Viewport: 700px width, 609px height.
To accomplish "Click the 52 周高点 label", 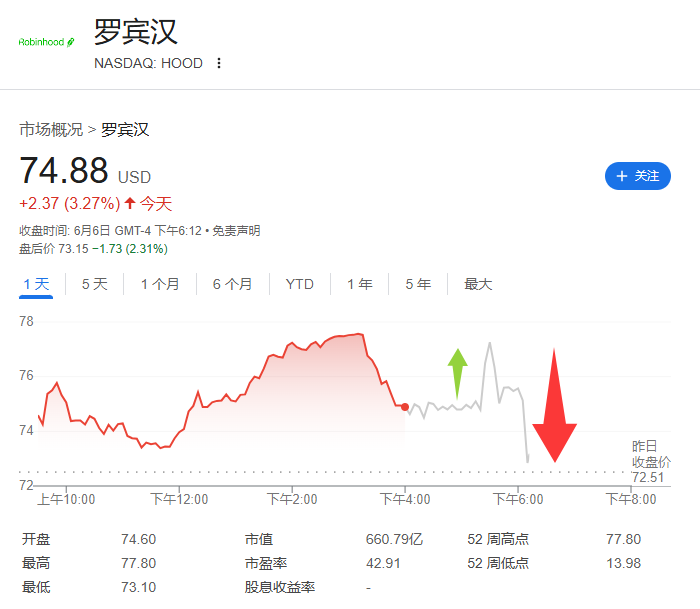I will point(498,539).
